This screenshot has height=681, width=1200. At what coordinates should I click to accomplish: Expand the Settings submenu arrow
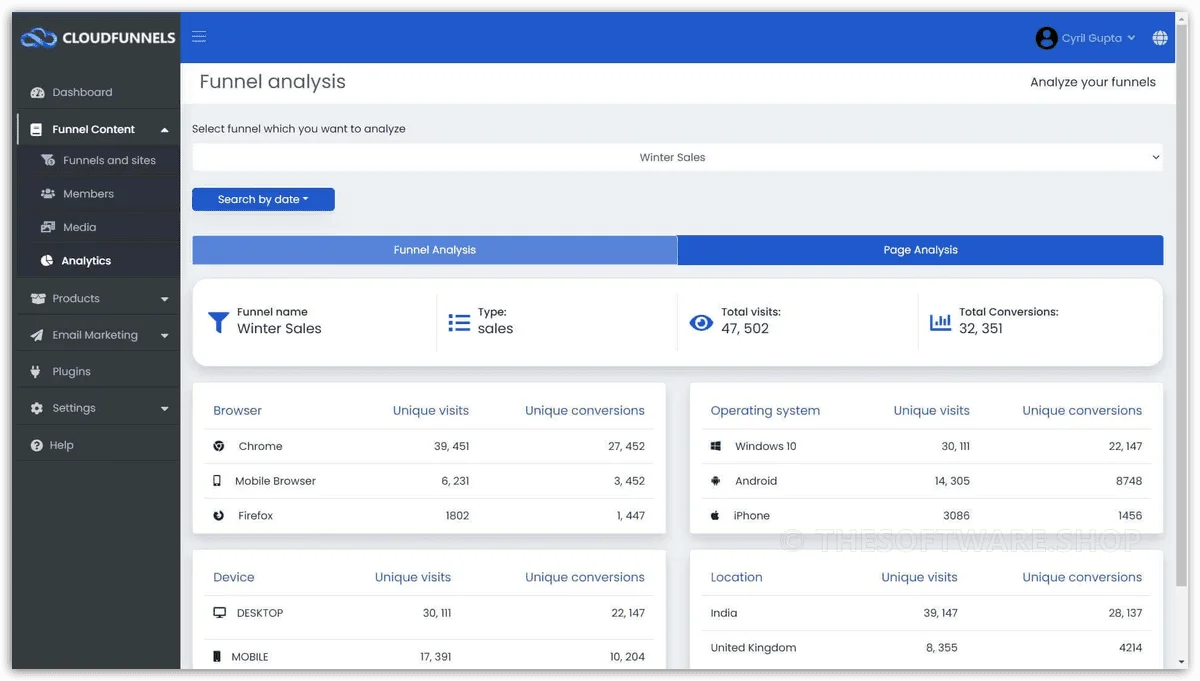tap(164, 409)
